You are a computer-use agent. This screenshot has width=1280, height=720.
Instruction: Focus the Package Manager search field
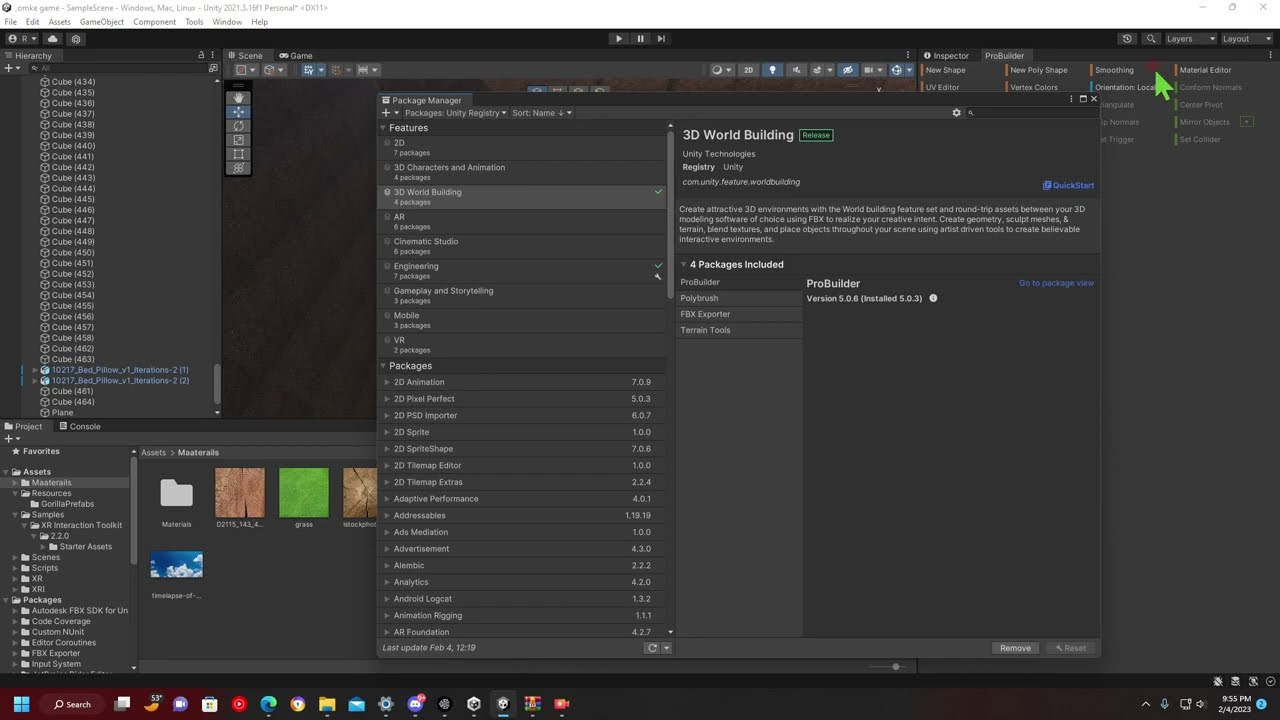[1030, 113]
